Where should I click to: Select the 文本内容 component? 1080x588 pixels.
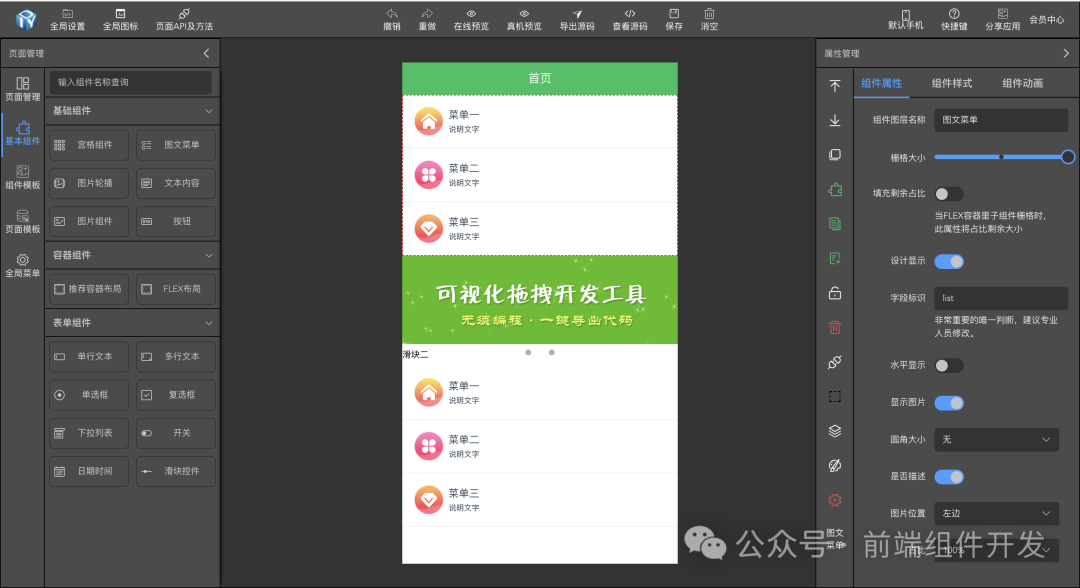pos(176,183)
